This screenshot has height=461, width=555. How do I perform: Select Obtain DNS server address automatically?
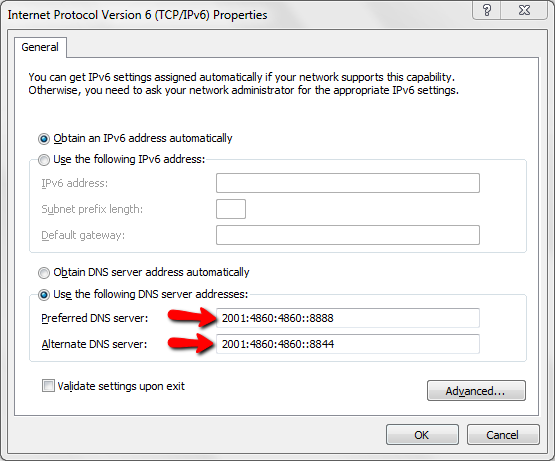44,273
